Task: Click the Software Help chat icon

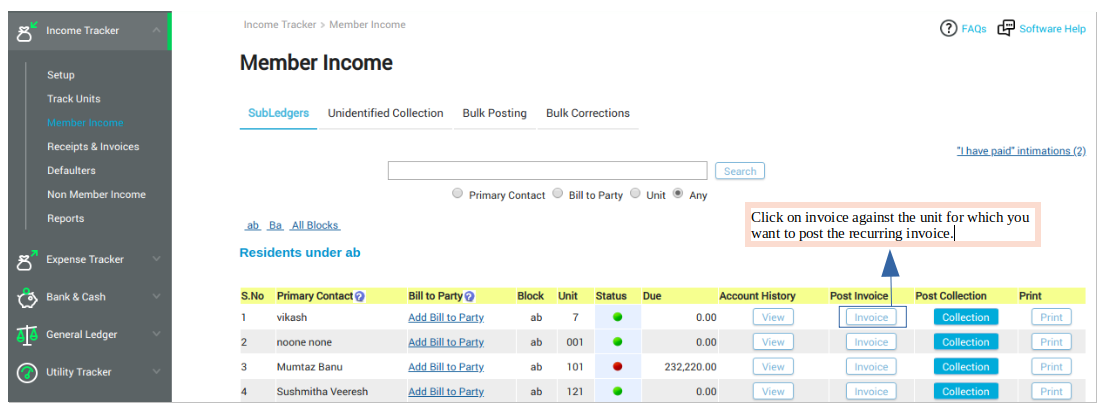Action: coord(1006,28)
